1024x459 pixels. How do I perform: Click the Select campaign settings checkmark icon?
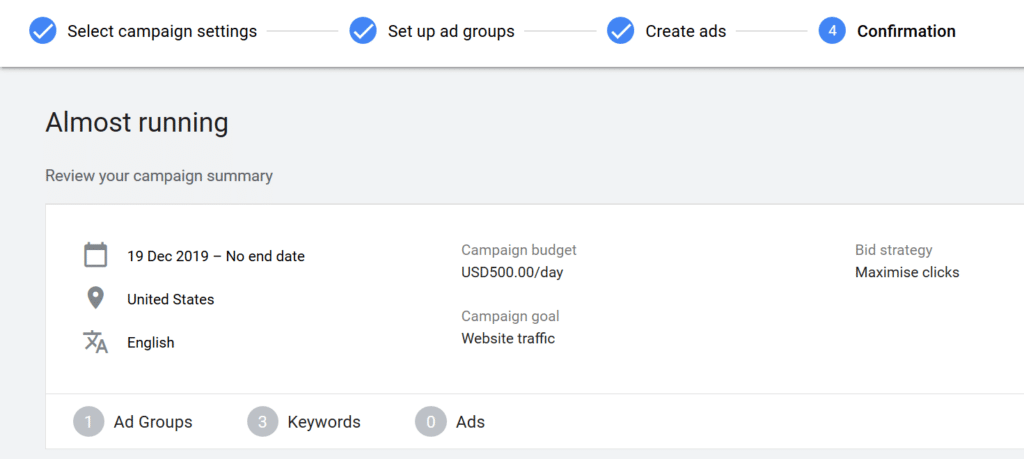[43, 31]
